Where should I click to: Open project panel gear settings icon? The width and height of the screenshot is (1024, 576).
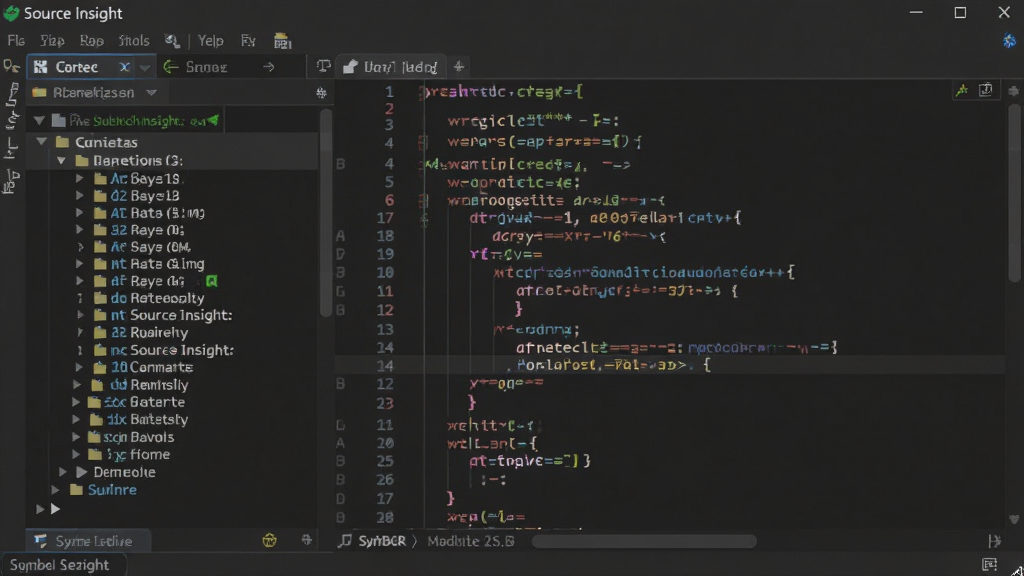(321, 93)
